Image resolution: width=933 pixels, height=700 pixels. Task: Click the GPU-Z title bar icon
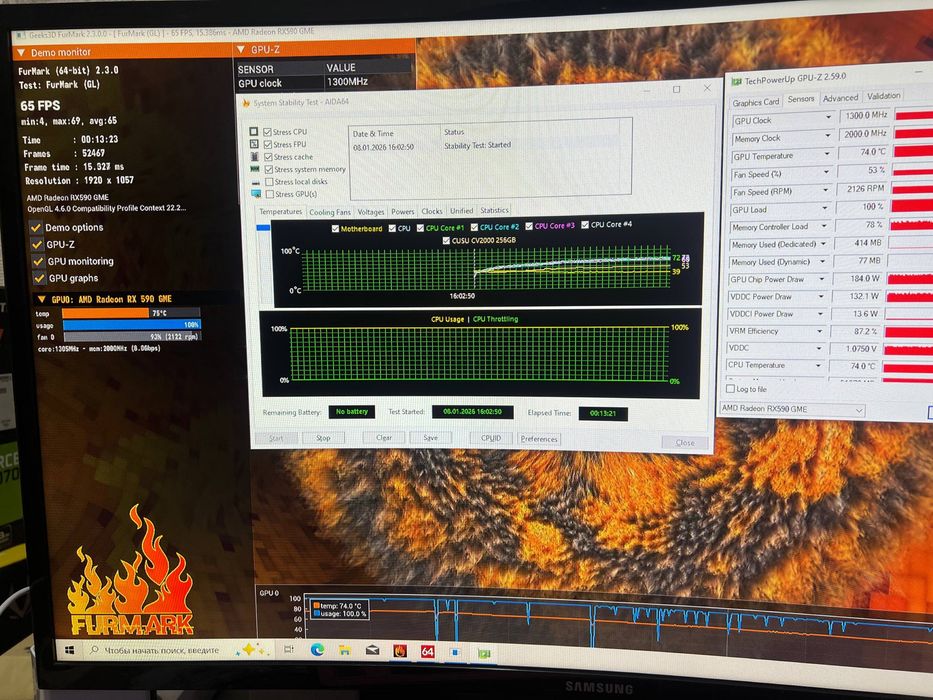click(737, 81)
